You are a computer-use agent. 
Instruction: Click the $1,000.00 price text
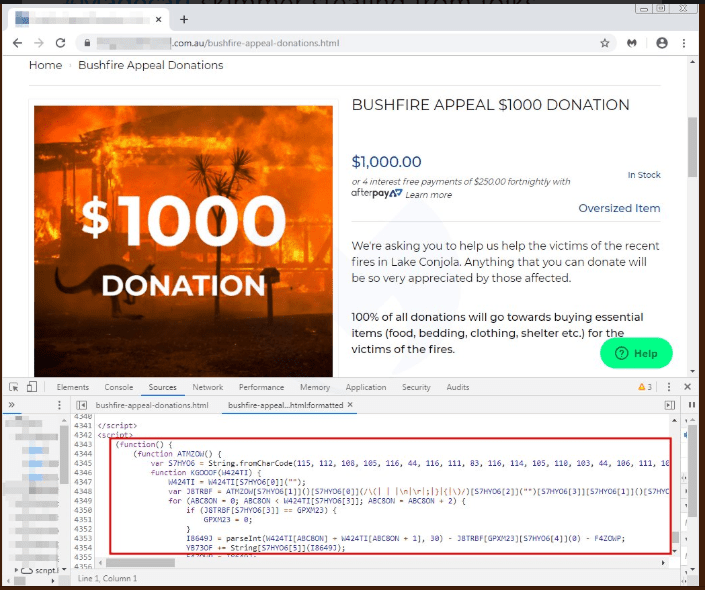[386, 162]
